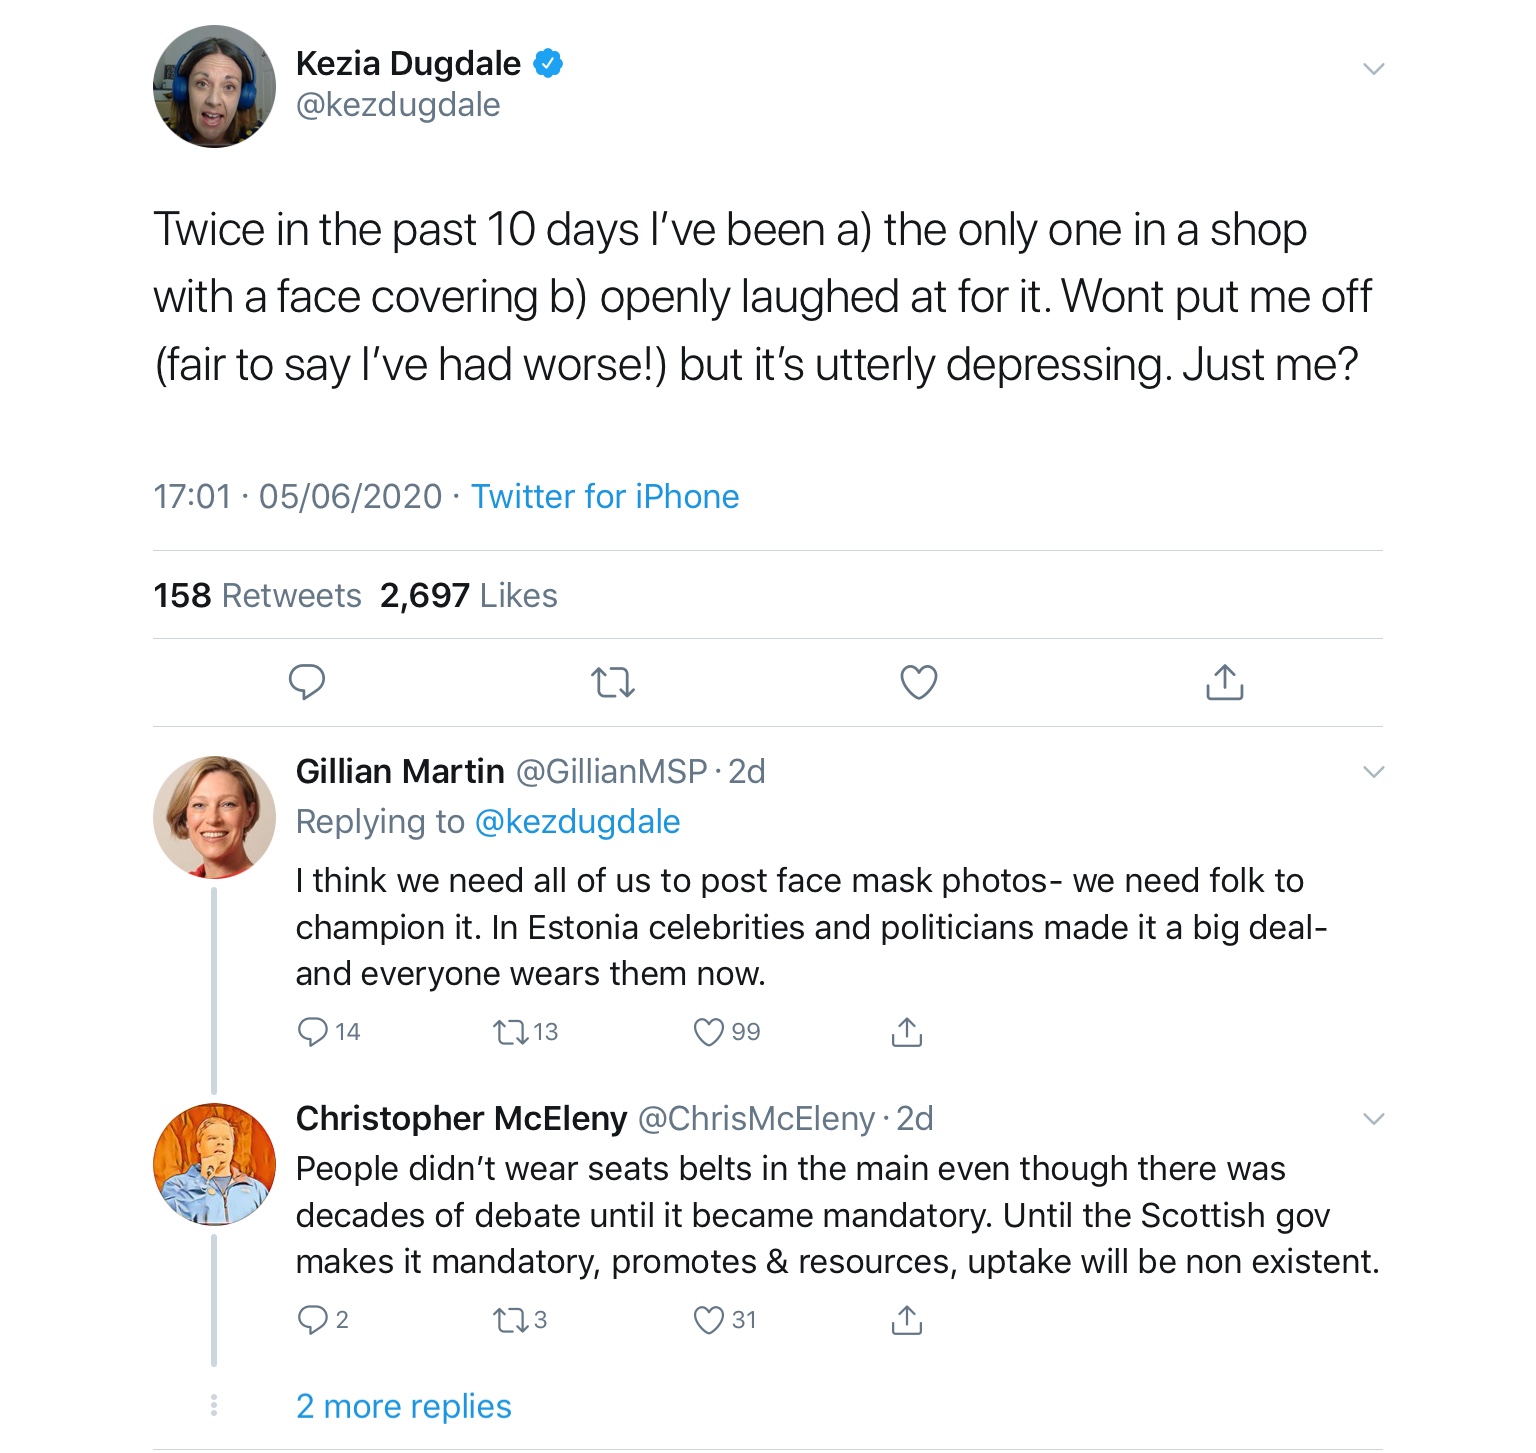Open the @kezdugdale mention link
This screenshot has height=1453, width=1536.
(577, 821)
